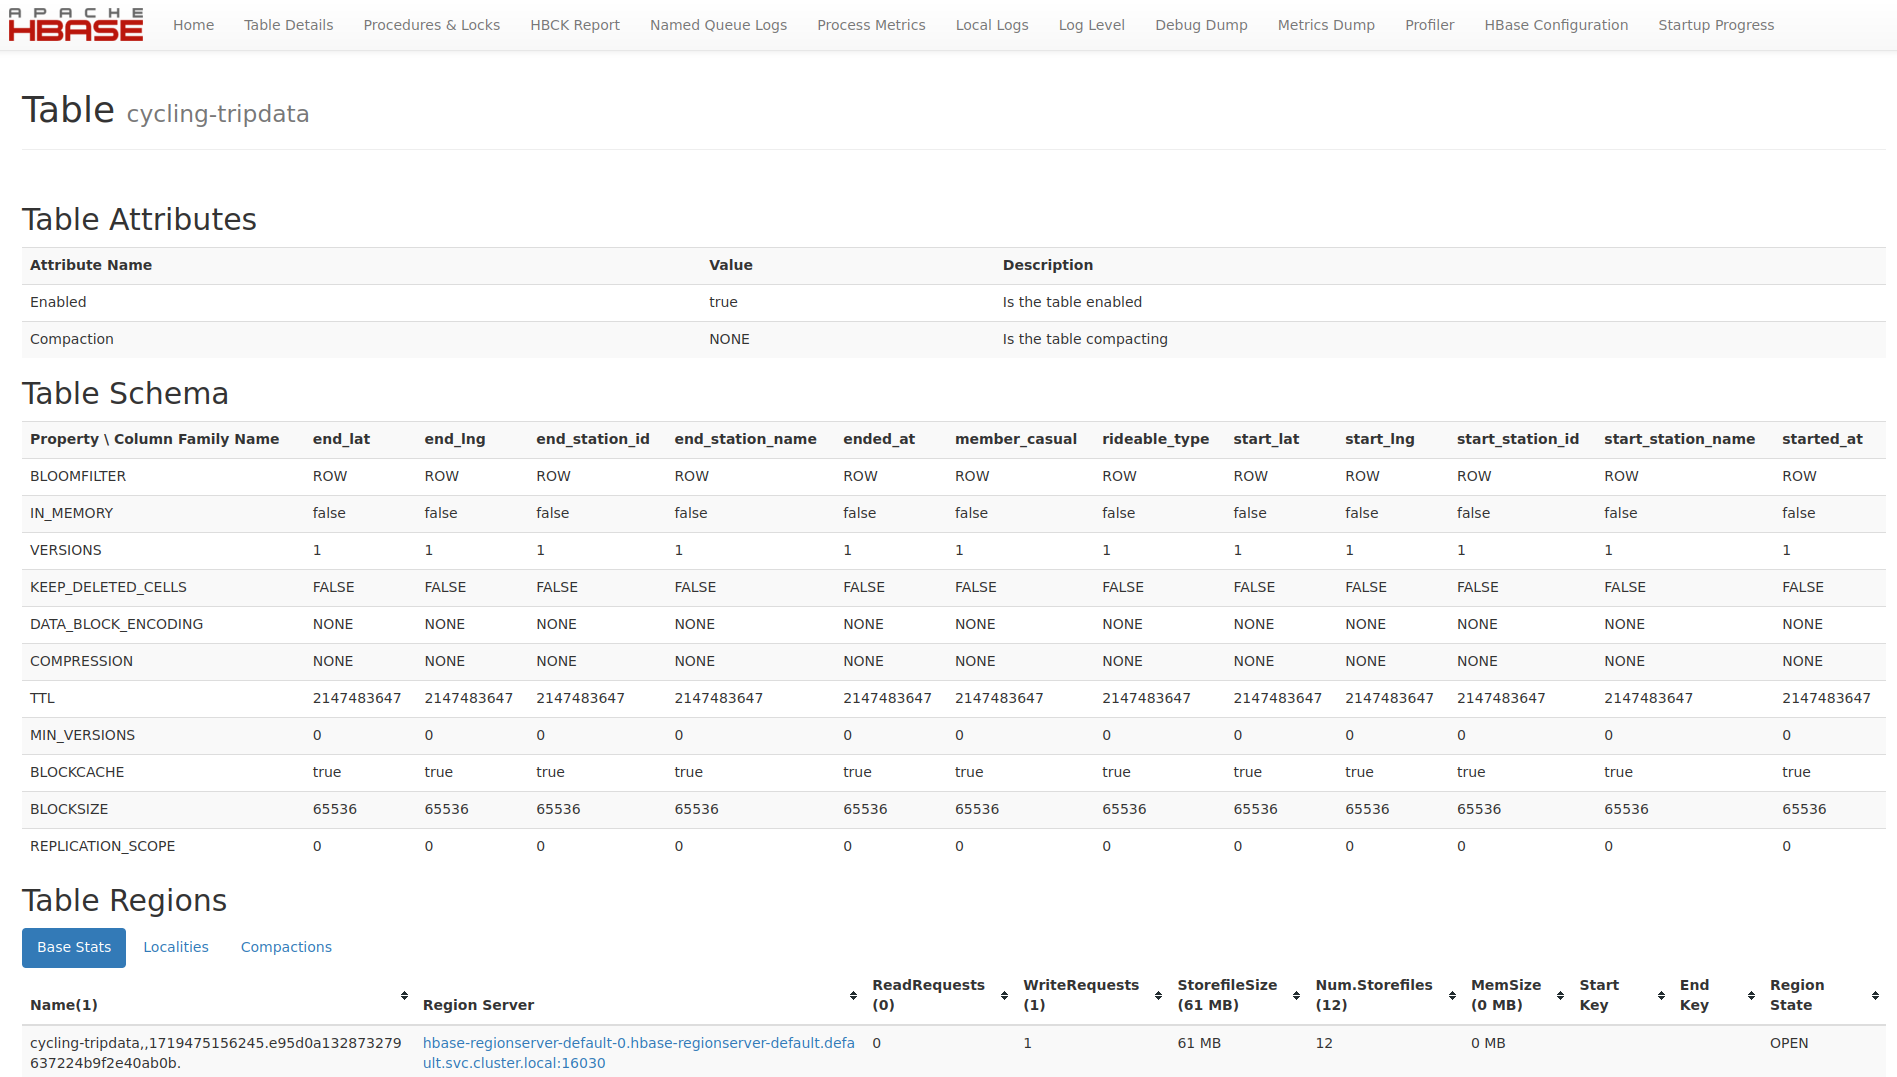Sort the WriteRequests column

point(1005,995)
